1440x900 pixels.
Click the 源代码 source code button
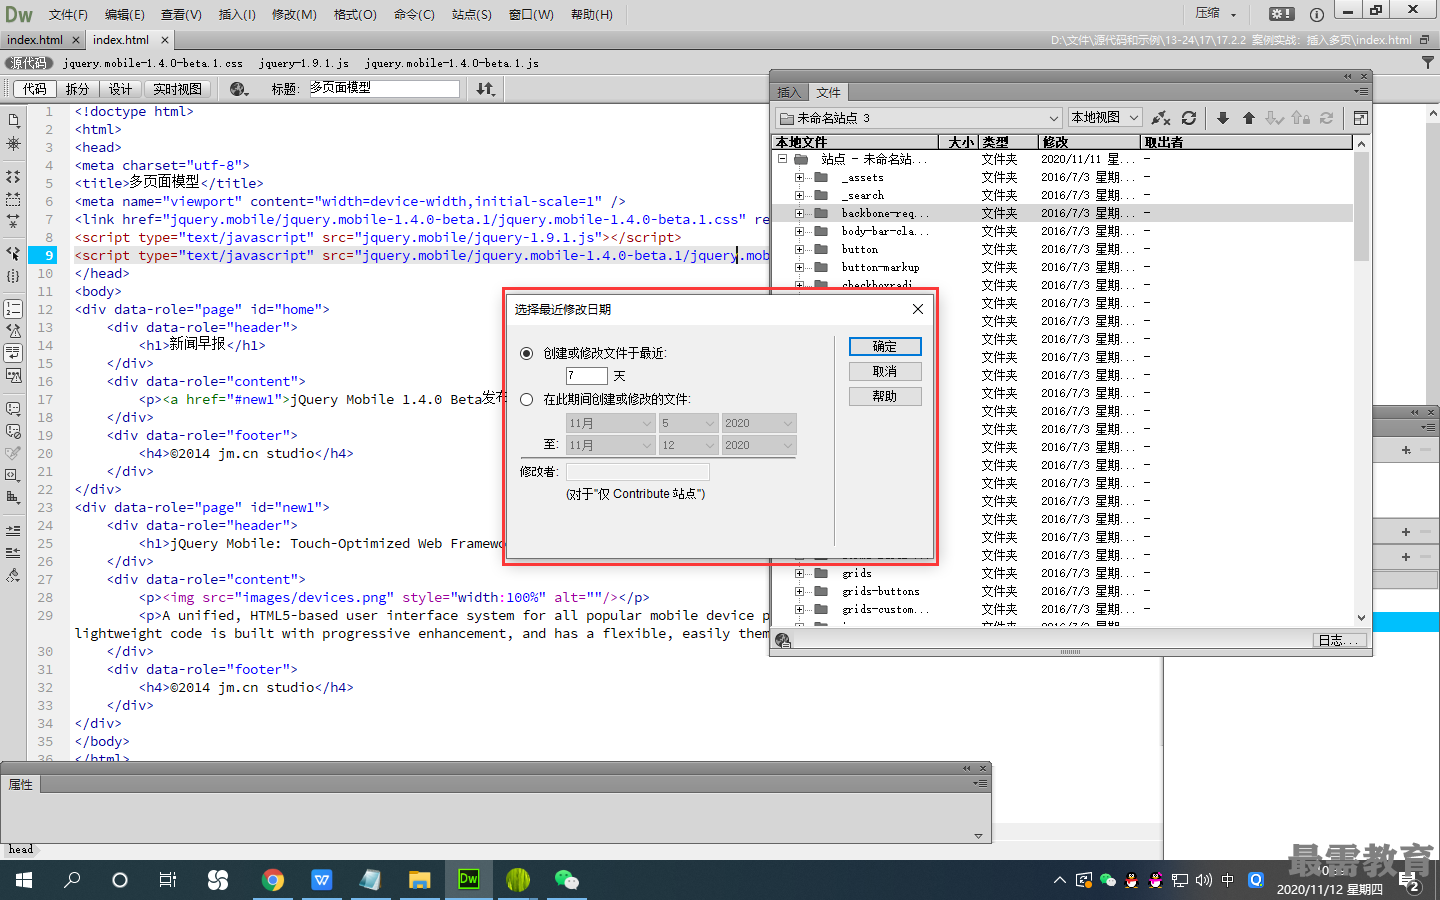28,63
